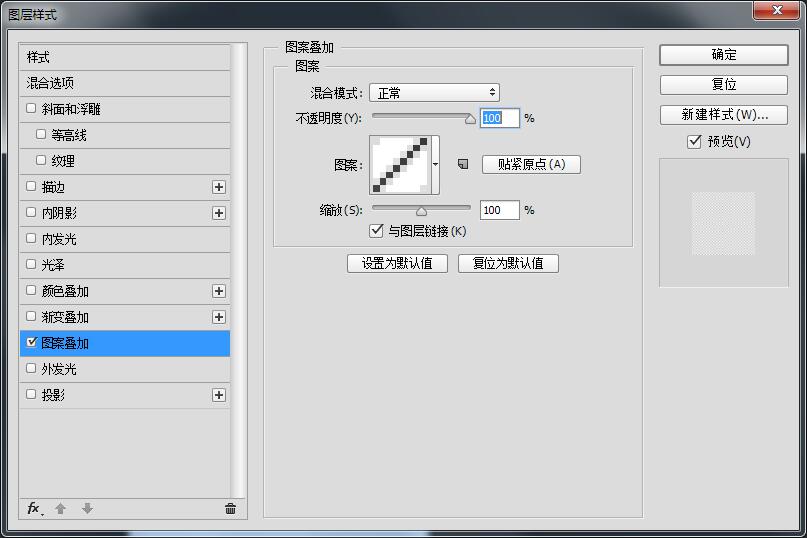Enable the 渐变叠加 checkbox
The width and height of the screenshot is (807, 538).
click(x=31, y=316)
